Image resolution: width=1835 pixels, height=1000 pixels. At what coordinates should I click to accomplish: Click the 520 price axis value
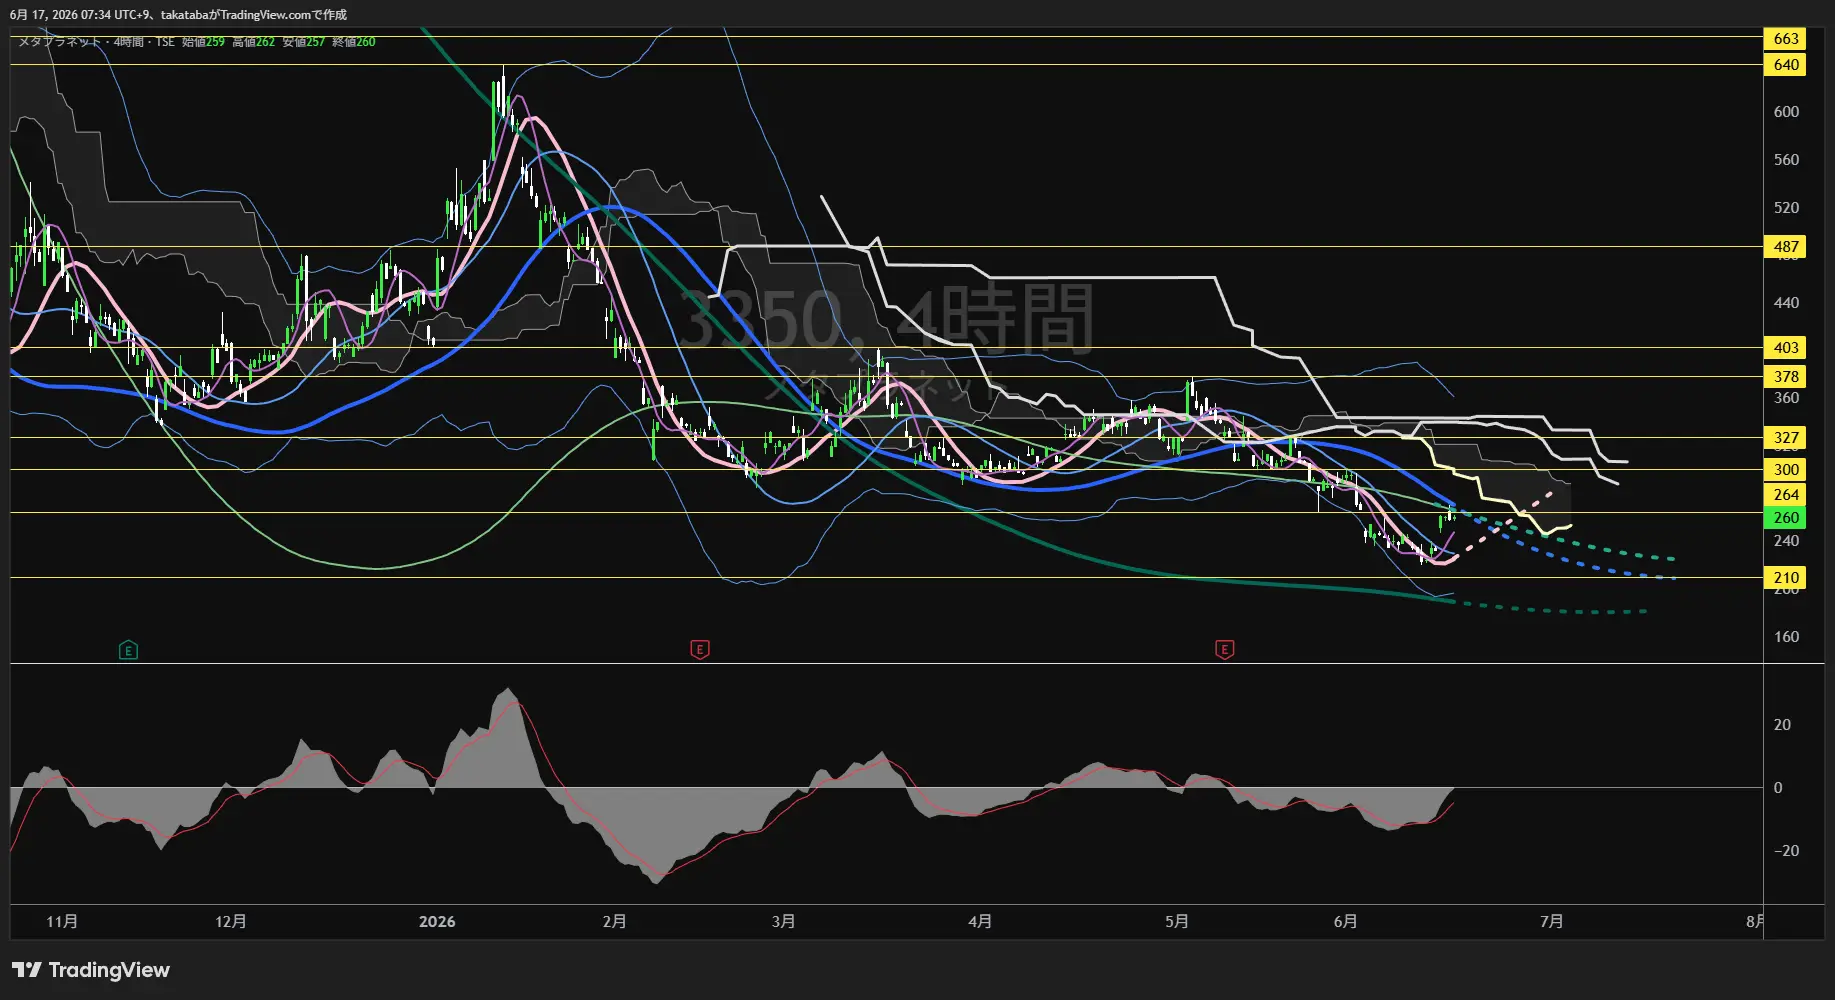point(1786,208)
